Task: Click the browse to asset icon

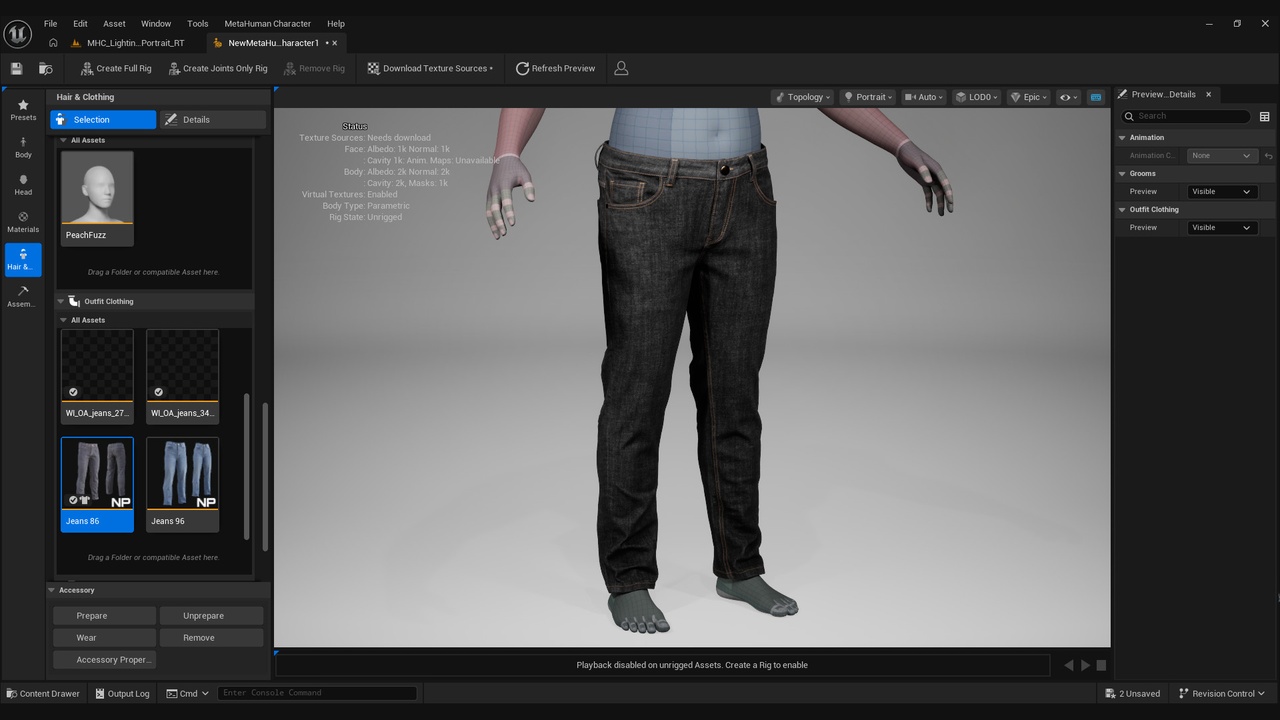Action: pyautogui.click(x=45, y=68)
